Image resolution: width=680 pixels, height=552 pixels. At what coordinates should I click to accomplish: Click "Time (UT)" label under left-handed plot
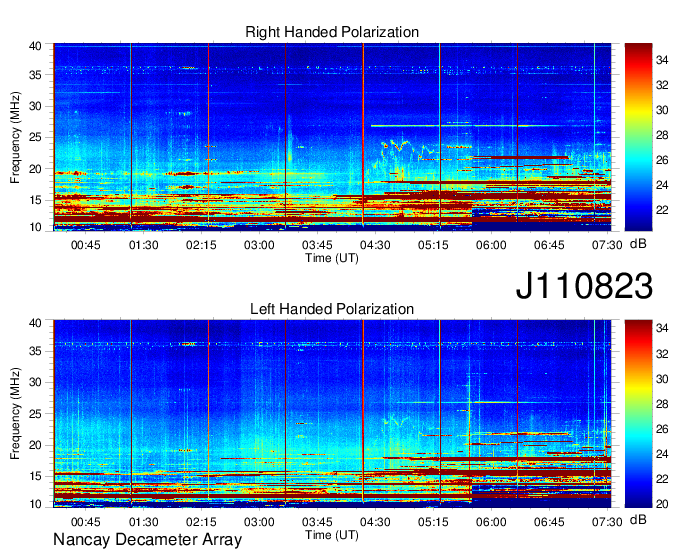[332, 535]
